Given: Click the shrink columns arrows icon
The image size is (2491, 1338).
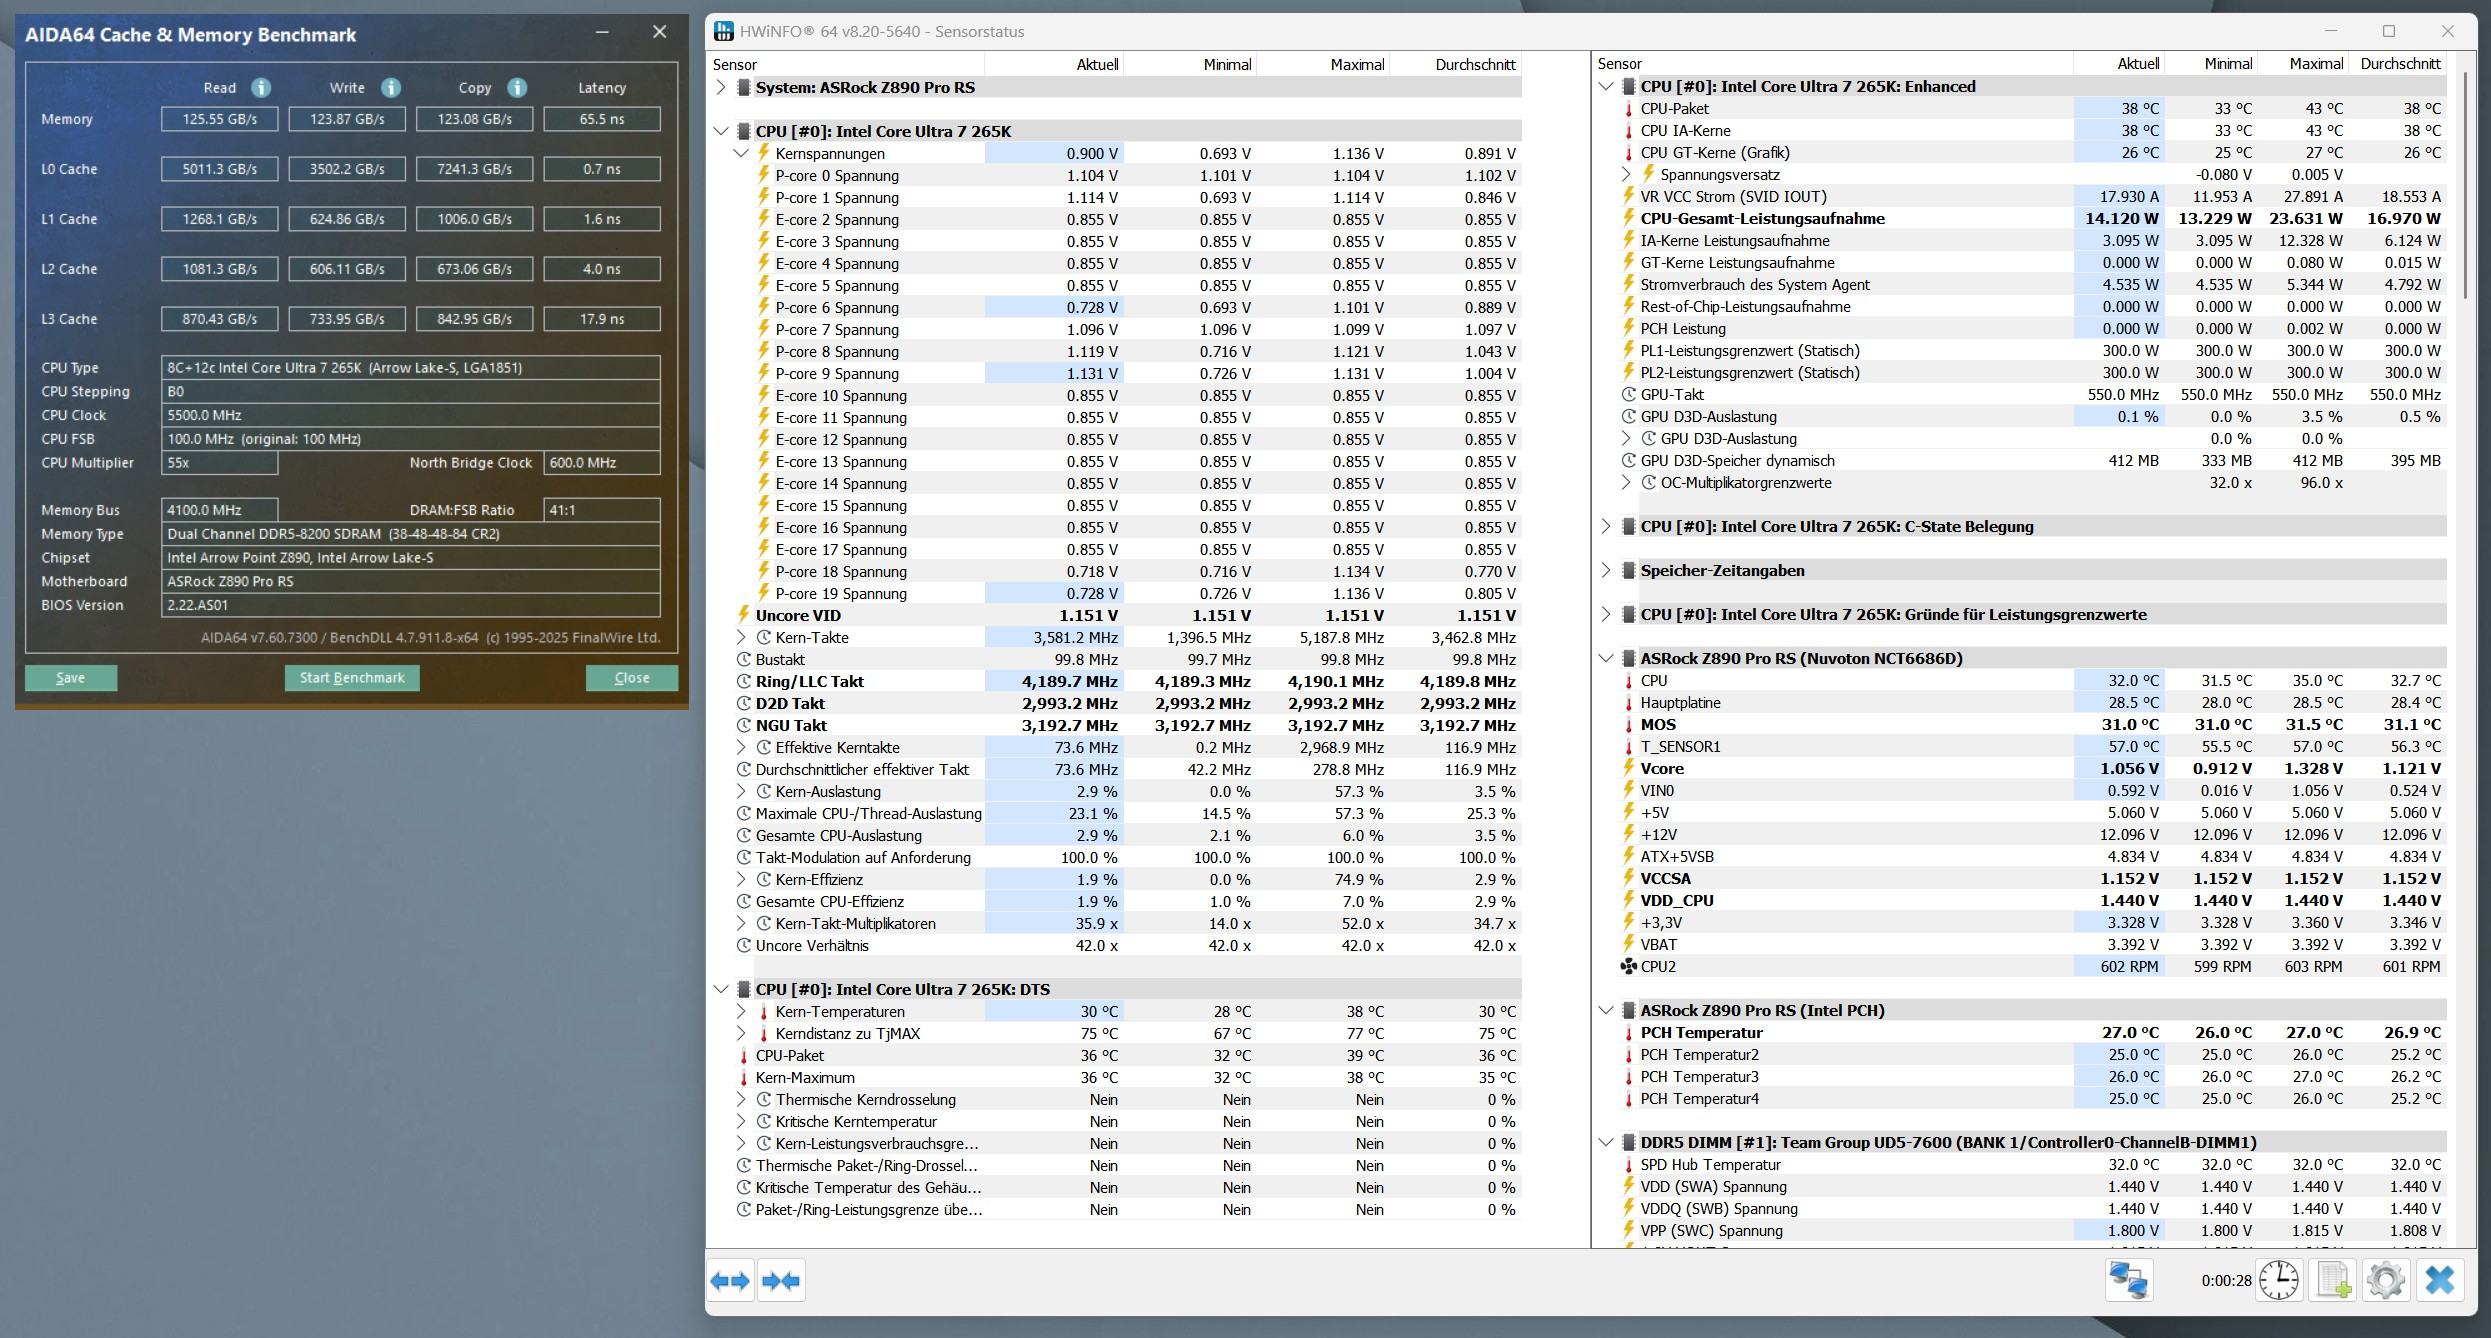Looking at the screenshot, I should (x=781, y=1281).
